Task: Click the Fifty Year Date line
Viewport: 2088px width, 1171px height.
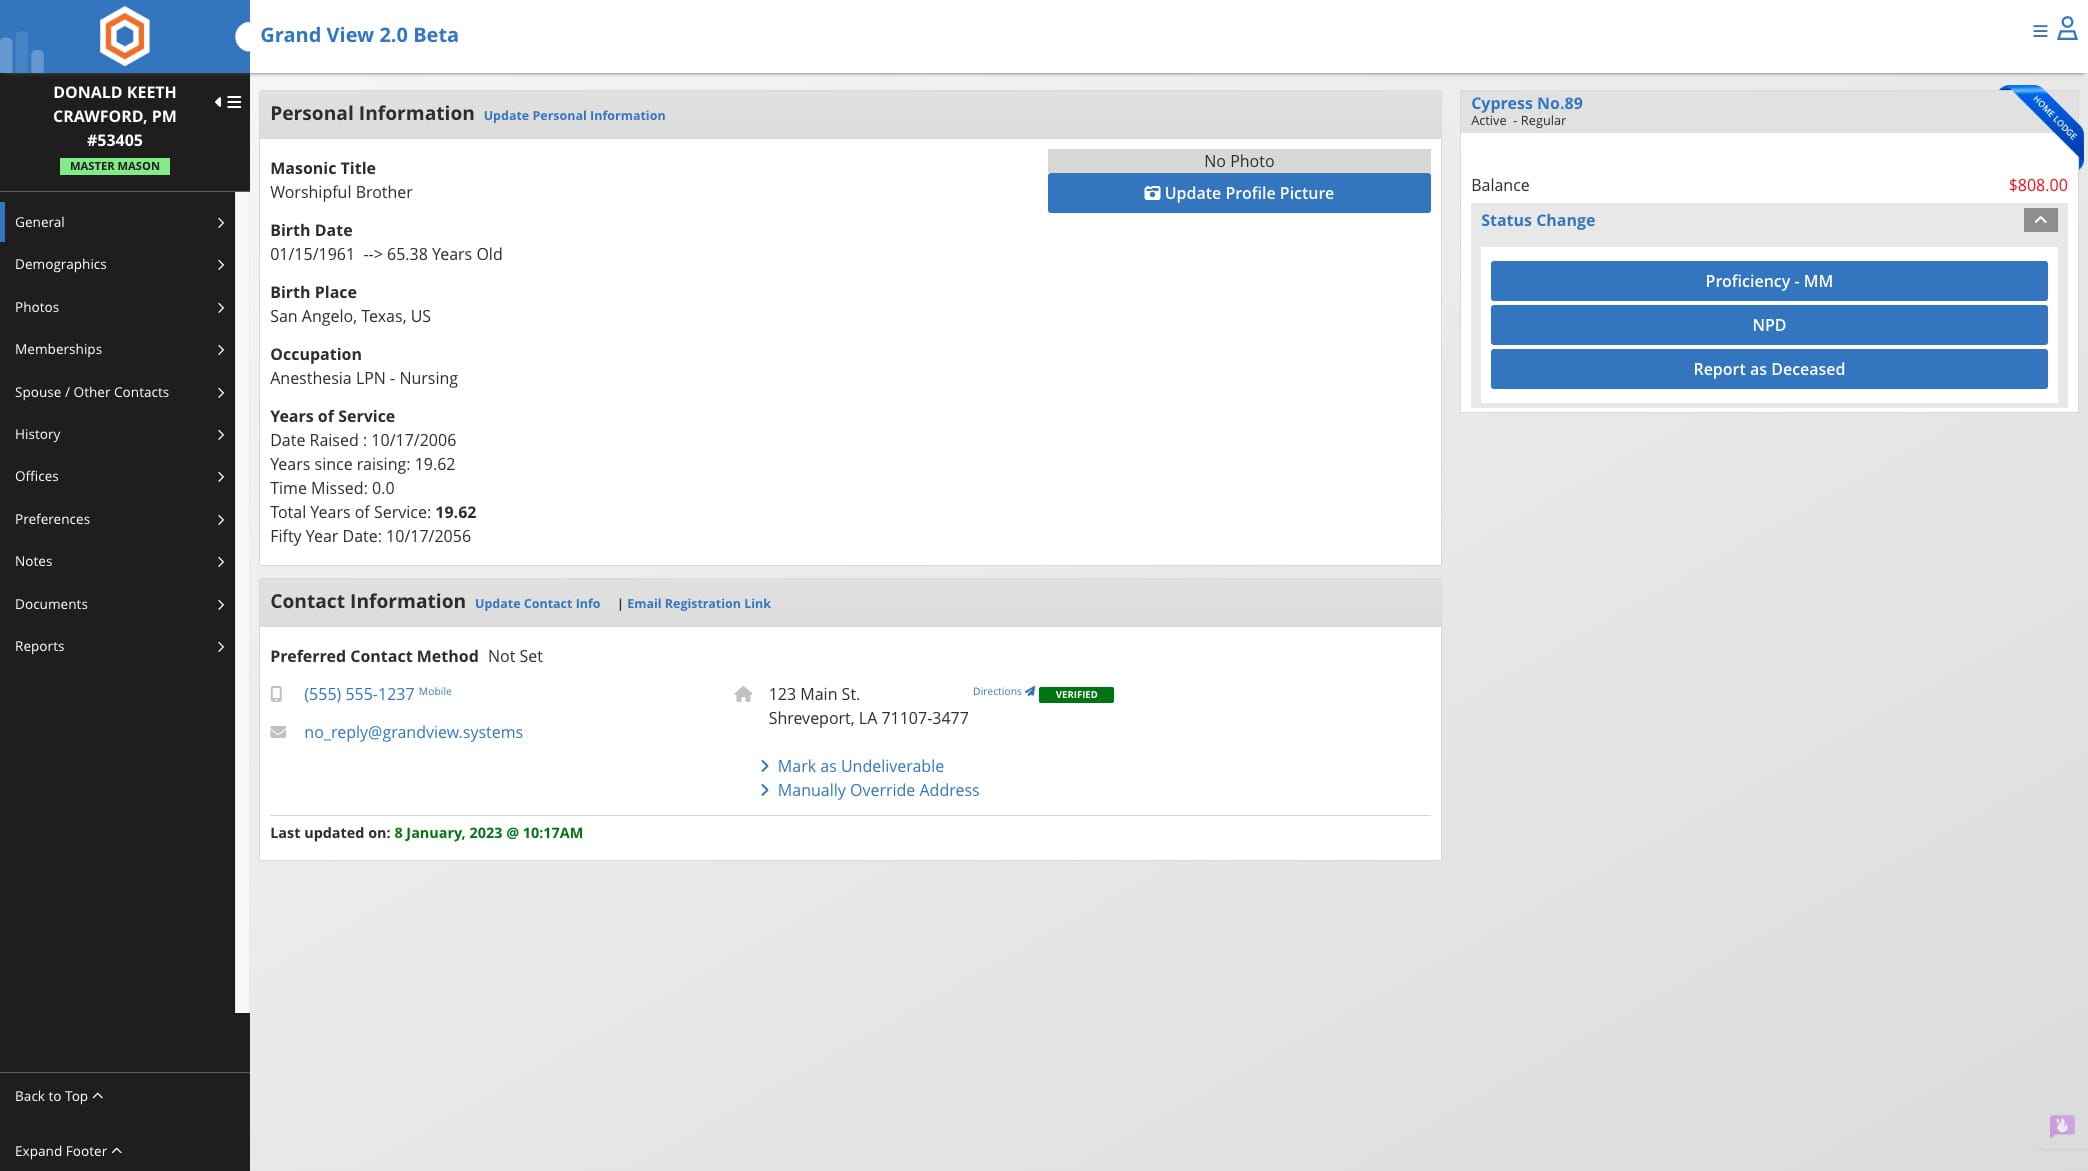Action: 370,536
